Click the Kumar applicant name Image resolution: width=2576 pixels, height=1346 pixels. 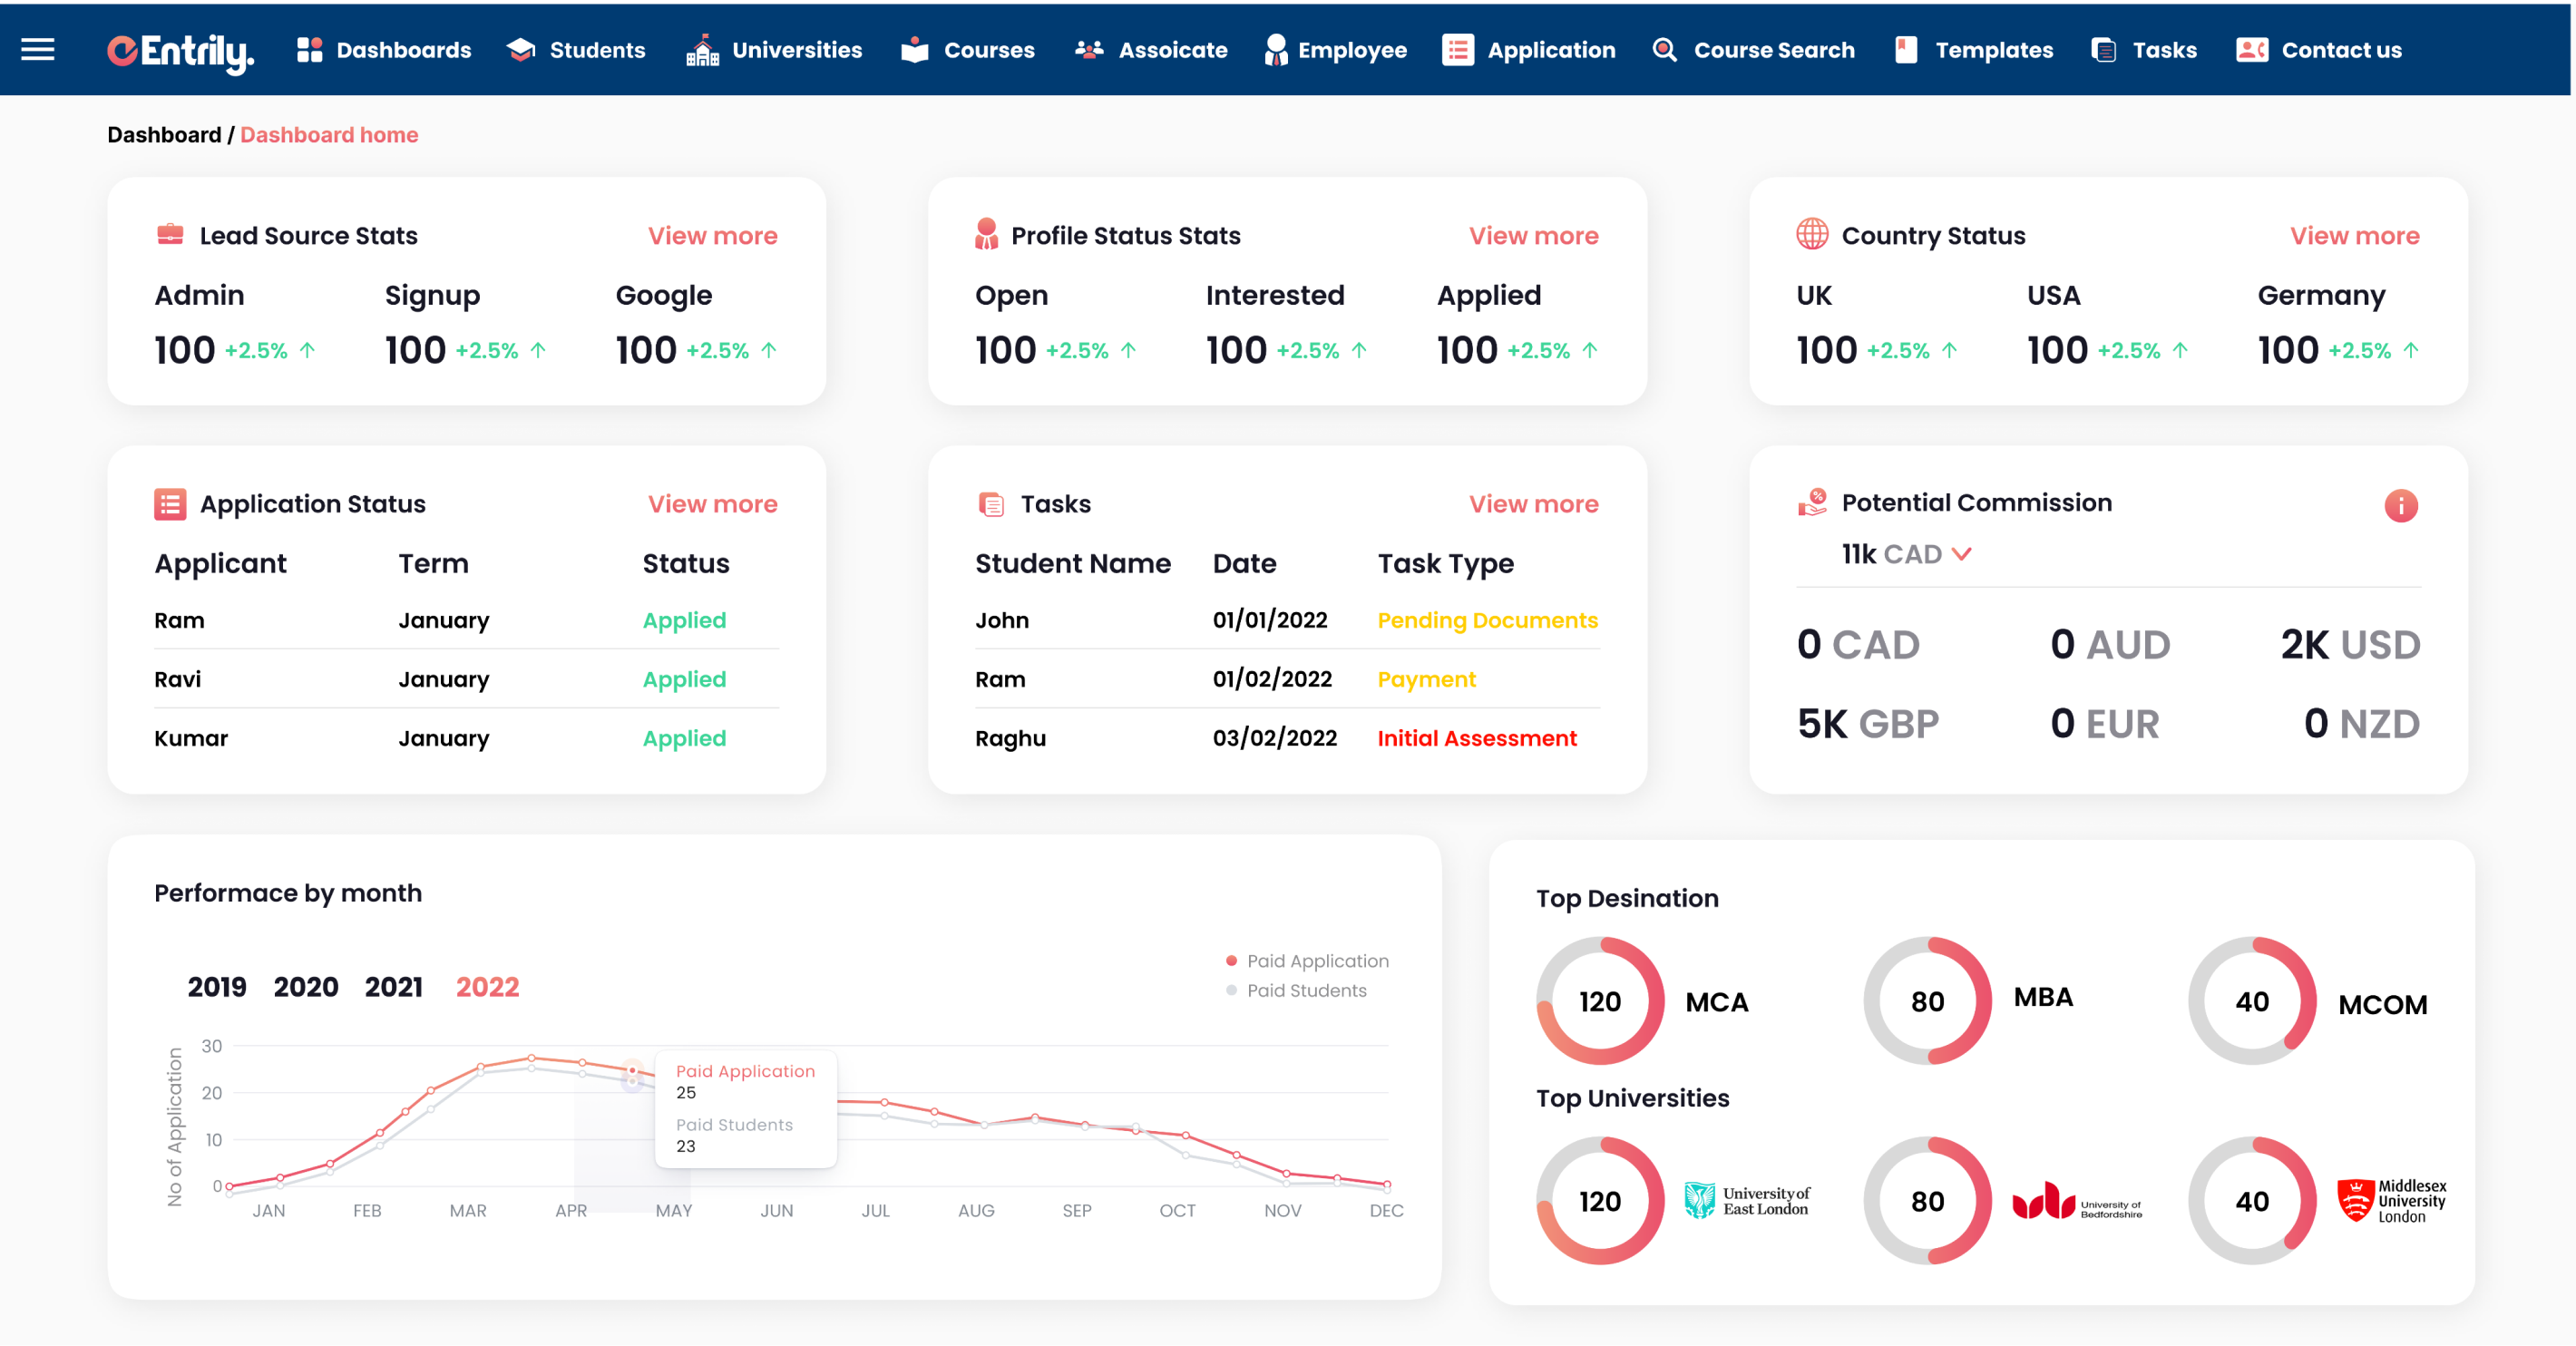(x=191, y=739)
